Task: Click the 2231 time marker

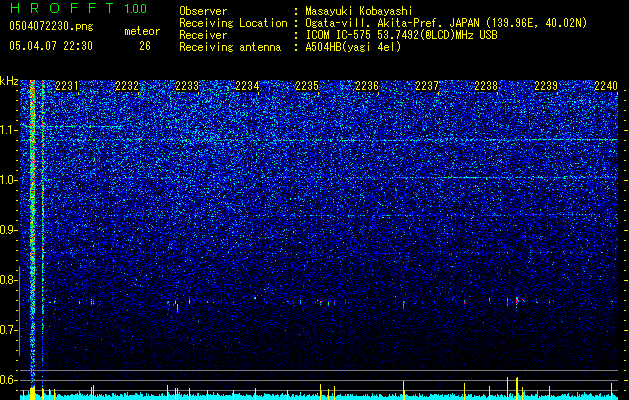Action: 67,86
